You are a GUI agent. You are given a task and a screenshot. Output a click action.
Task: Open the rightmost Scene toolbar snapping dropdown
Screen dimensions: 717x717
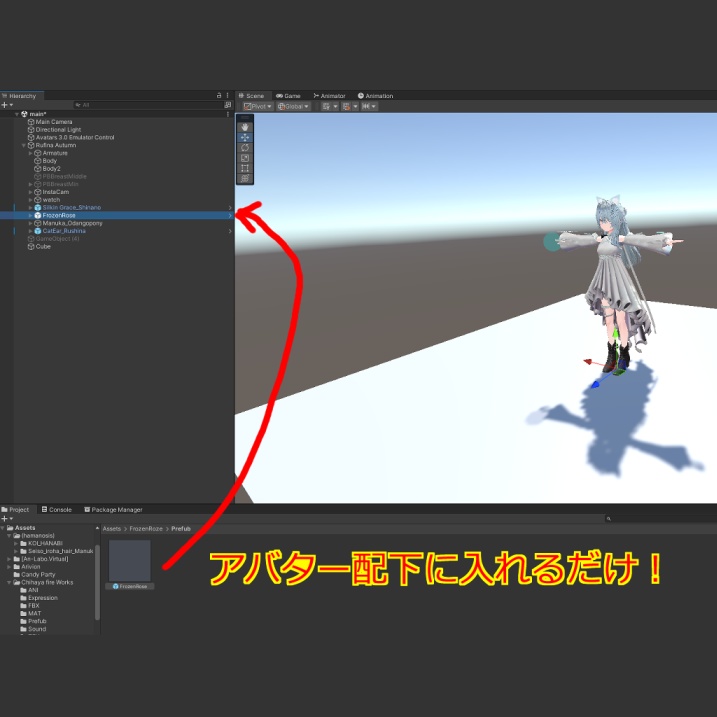(x=369, y=107)
